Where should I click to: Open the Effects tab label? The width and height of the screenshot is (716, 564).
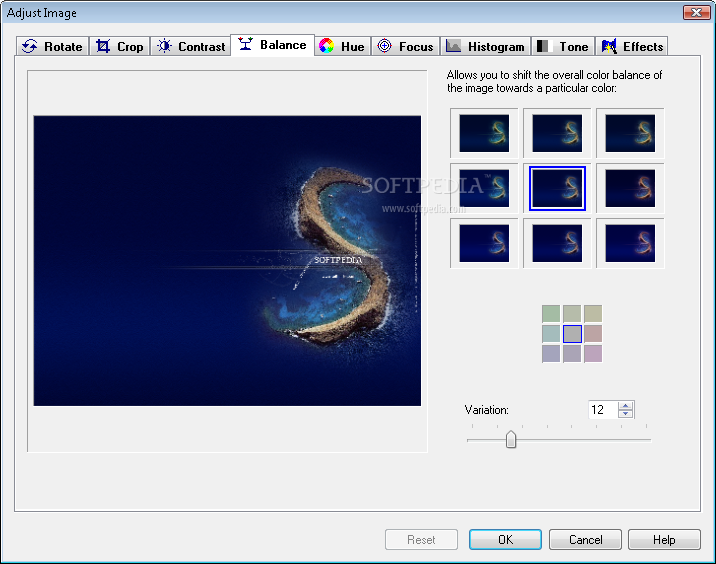643,47
